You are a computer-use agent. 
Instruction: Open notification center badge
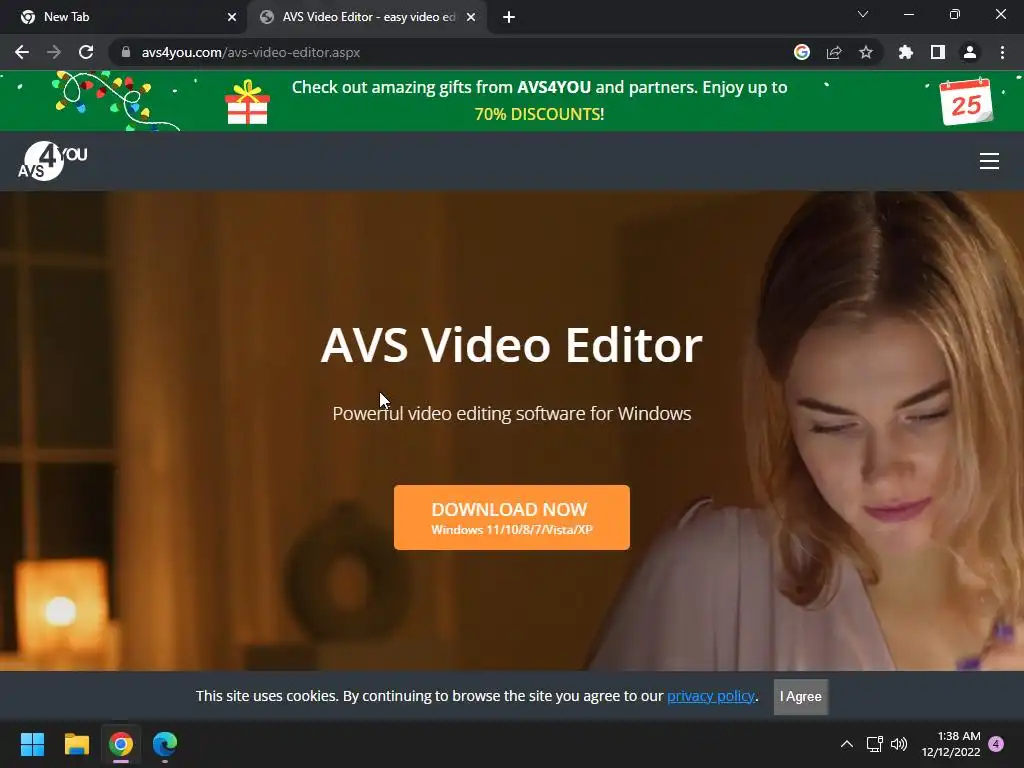pyautogui.click(x=996, y=744)
